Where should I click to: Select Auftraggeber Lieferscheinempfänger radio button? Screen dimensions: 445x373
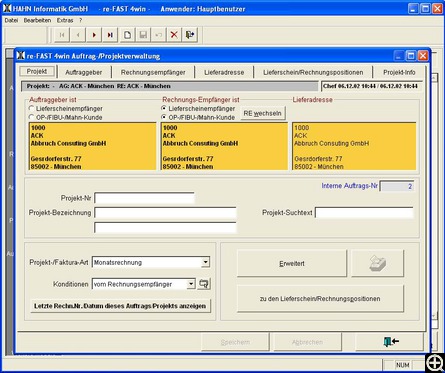coord(32,108)
